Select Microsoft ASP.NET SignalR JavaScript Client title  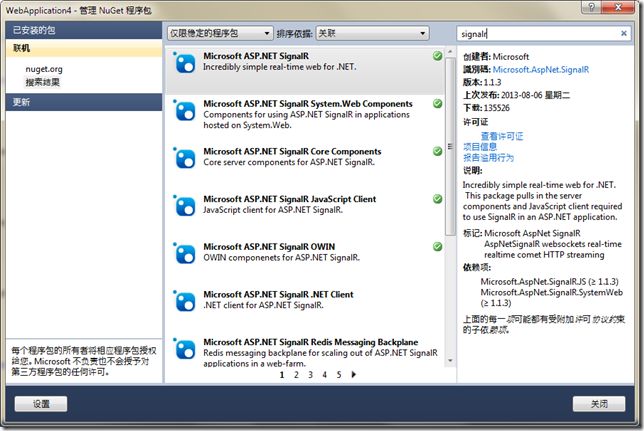click(x=290, y=199)
